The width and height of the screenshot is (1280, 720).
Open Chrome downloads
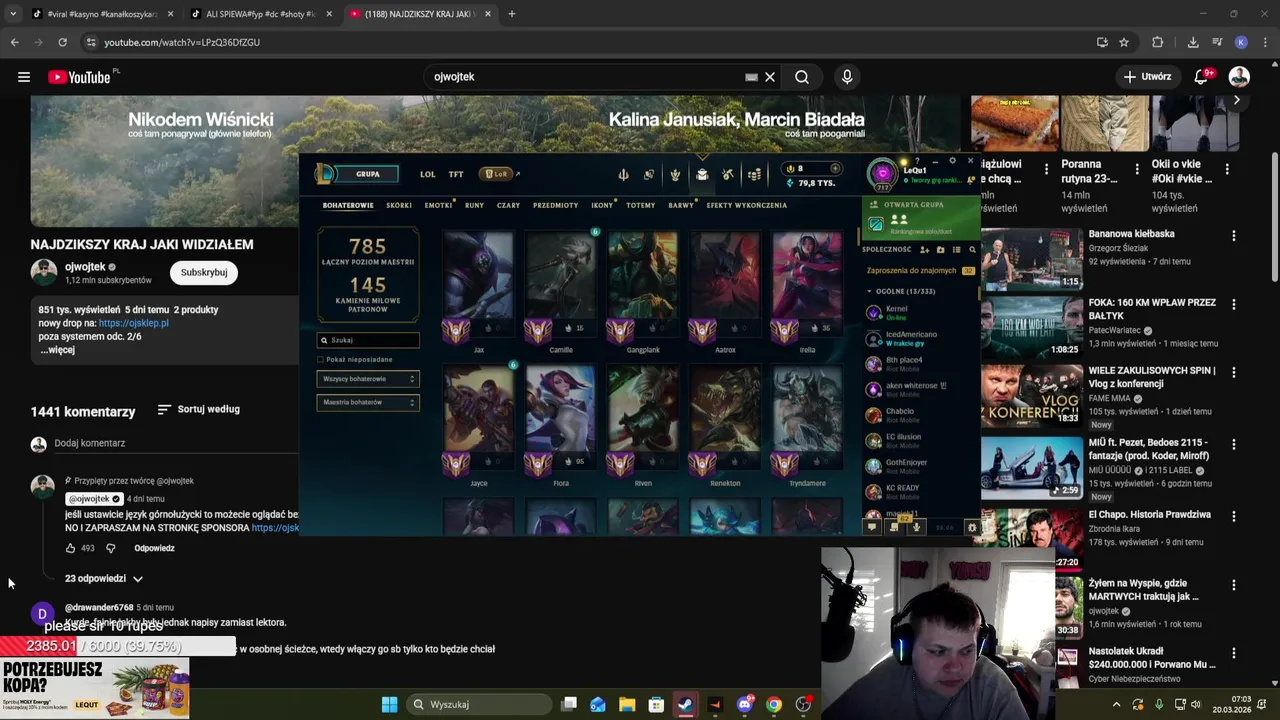(1193, 42)
